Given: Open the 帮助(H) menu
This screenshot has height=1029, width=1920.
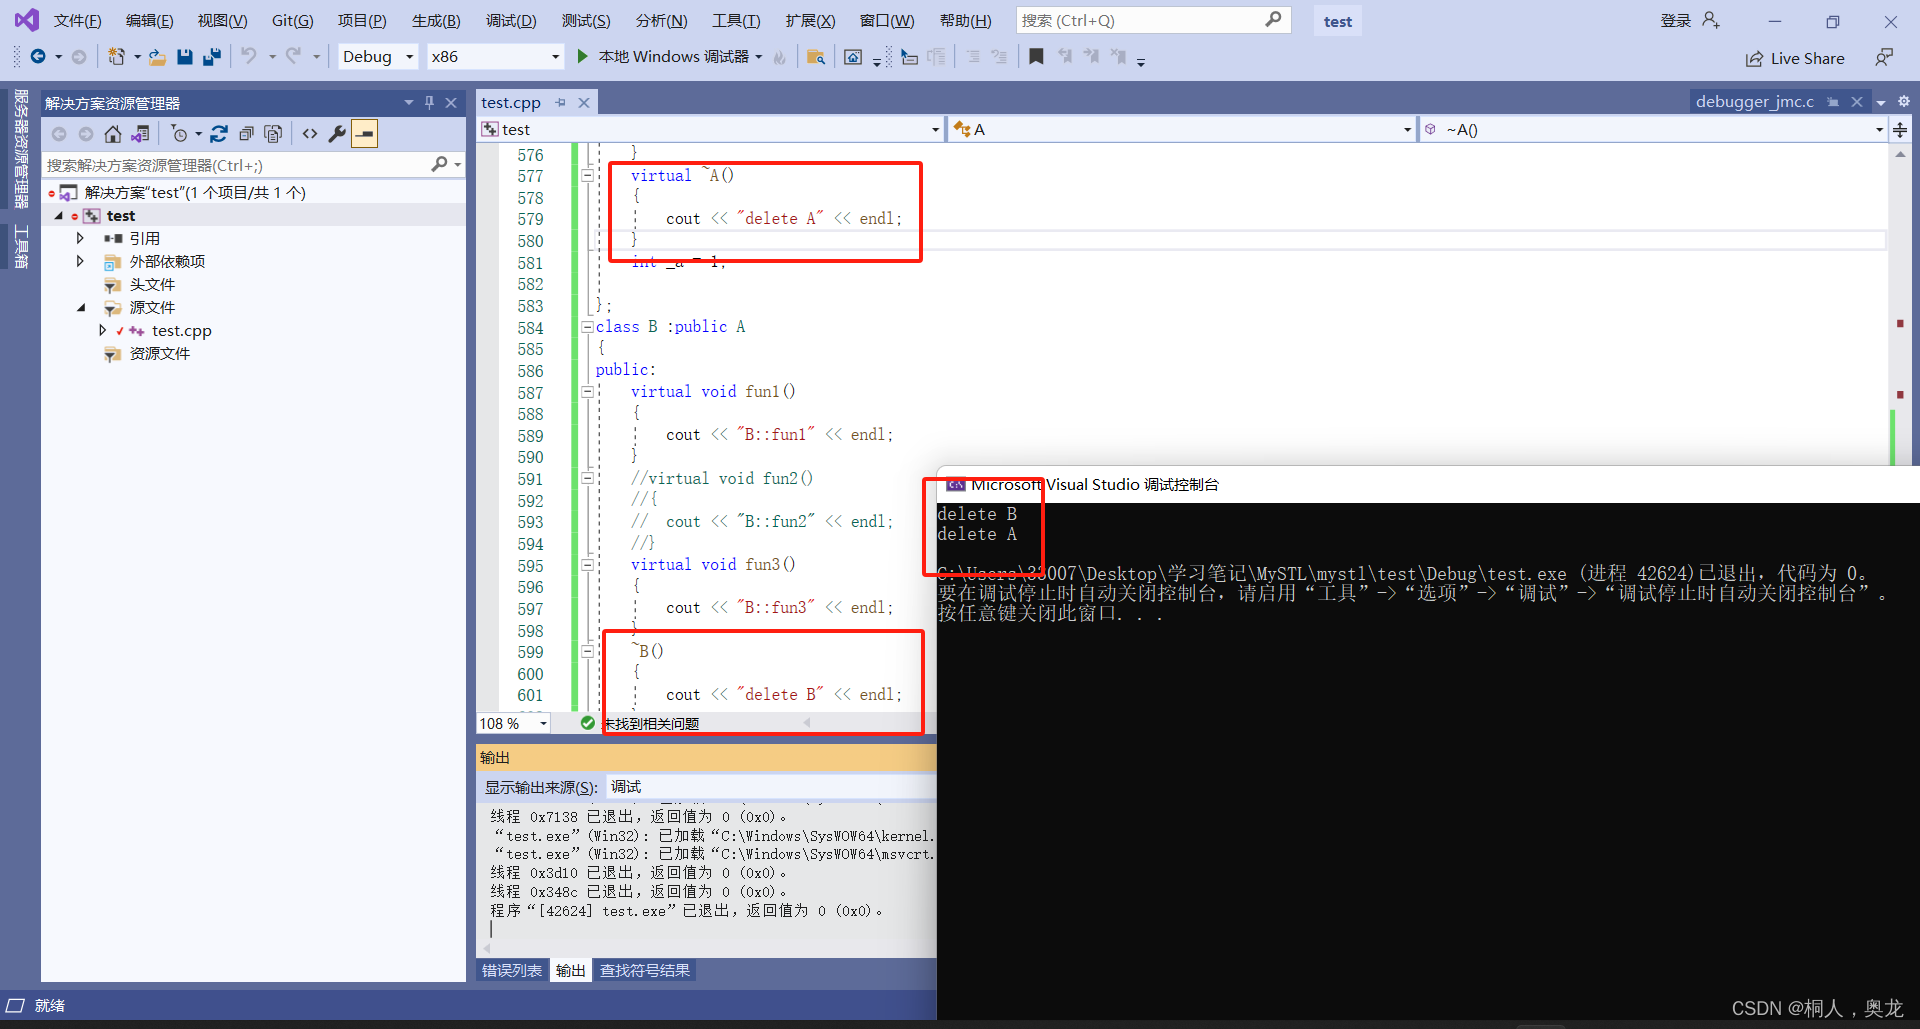Looking at the screenshot, I should (x=965, y=20).
